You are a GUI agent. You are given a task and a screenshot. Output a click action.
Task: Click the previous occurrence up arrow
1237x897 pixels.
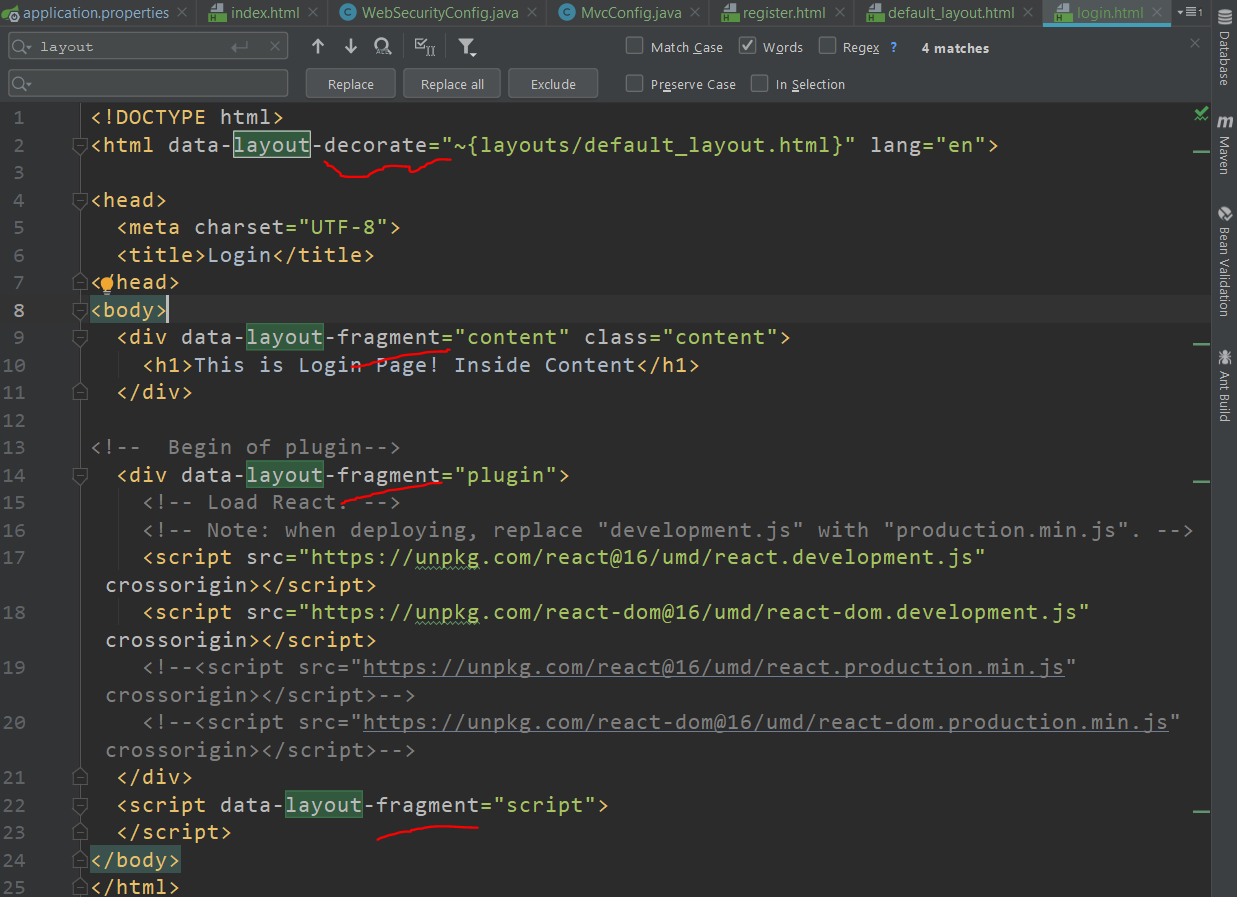tap(317, 46)
